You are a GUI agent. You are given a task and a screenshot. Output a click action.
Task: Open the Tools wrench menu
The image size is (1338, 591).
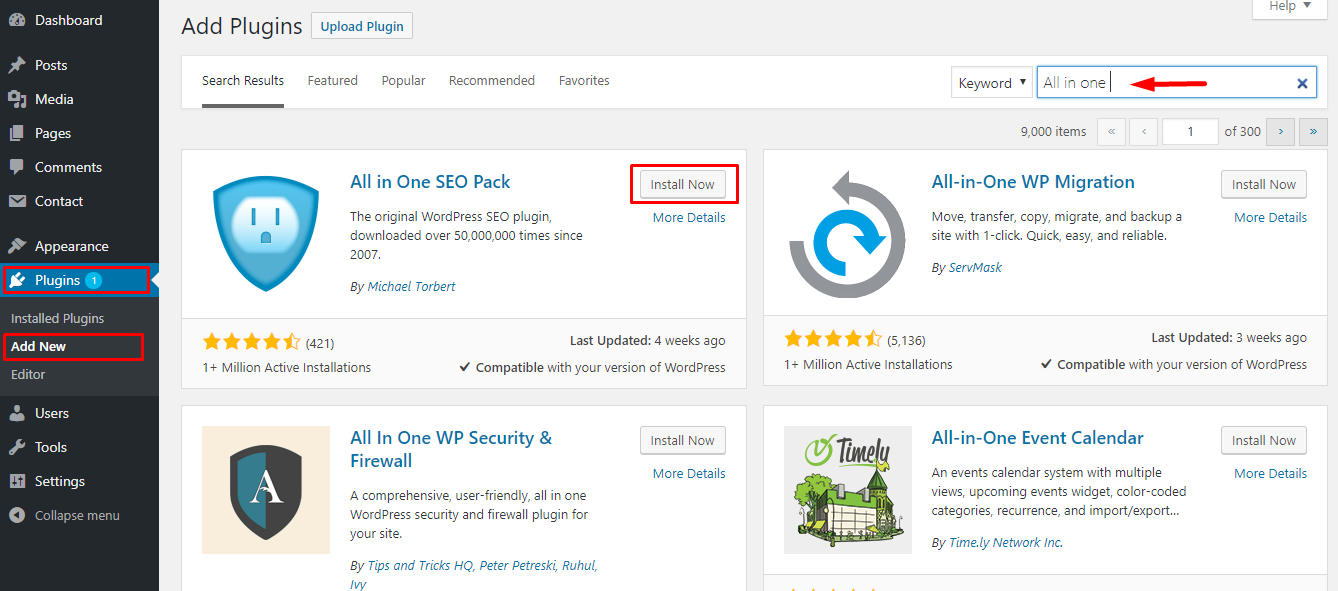click(50, 447)
